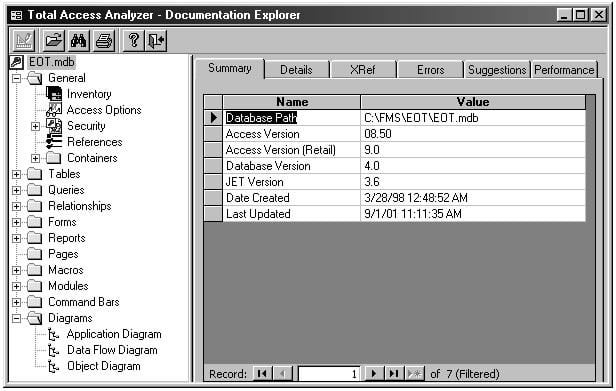This screenshot has width=616, height=391.
Task: Expand the Tables node
Action: point(16,174)
